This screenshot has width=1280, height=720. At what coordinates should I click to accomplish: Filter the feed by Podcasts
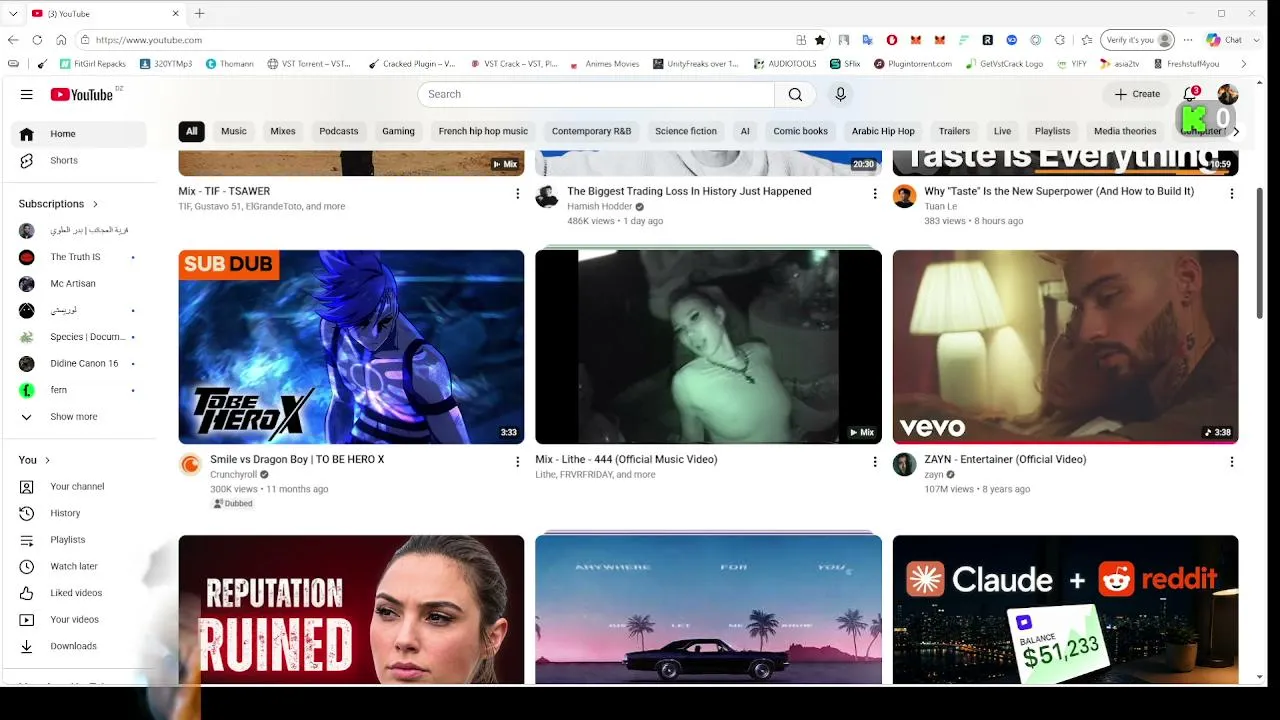pos(339,131)
